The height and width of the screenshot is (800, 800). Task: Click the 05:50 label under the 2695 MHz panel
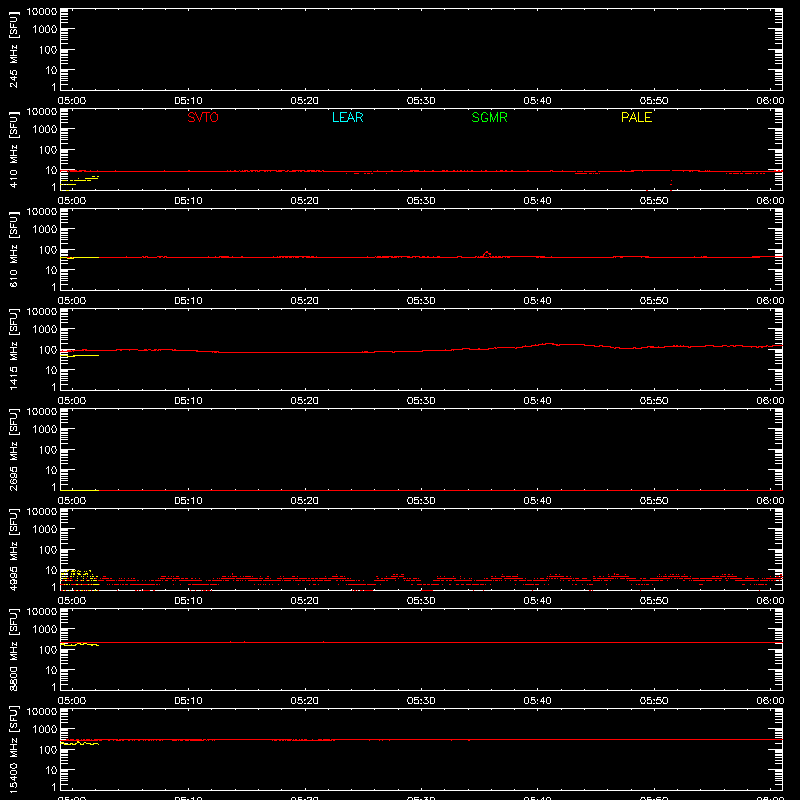point(654,501)
